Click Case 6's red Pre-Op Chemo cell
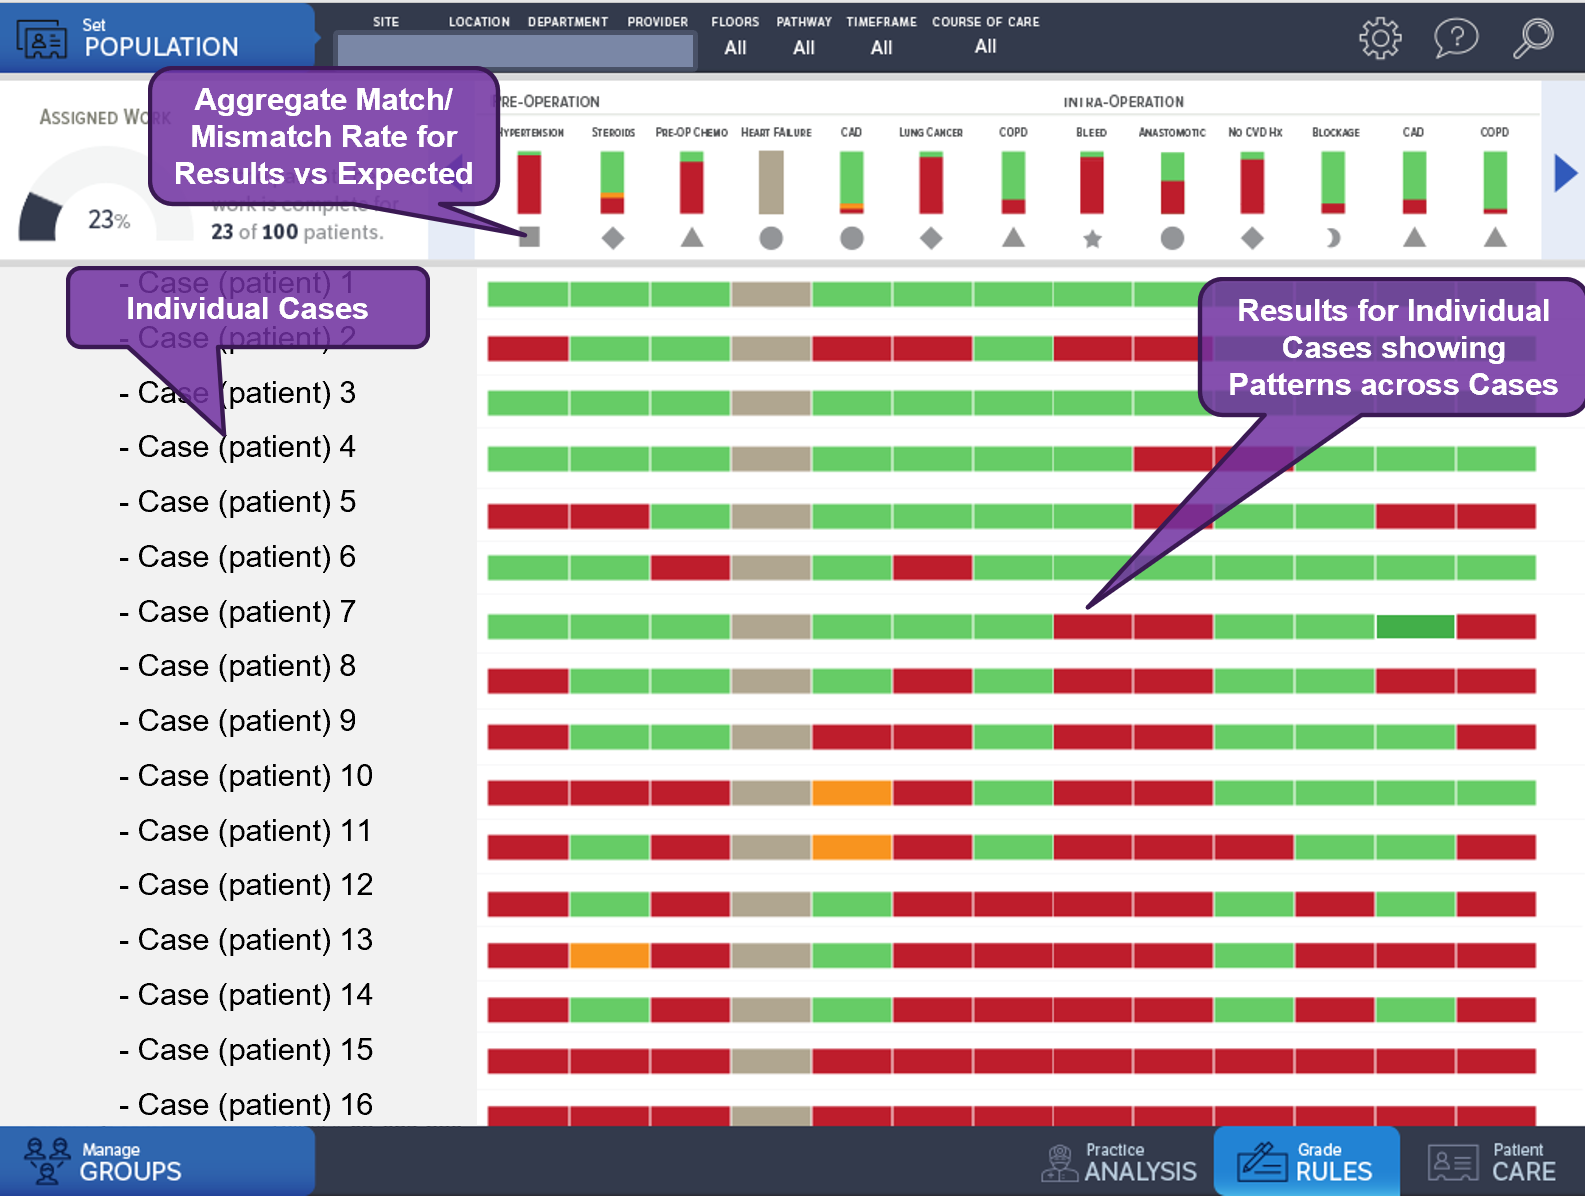Image resolution: width=1585 pixels, height=1196 pixels. [690, 568]
